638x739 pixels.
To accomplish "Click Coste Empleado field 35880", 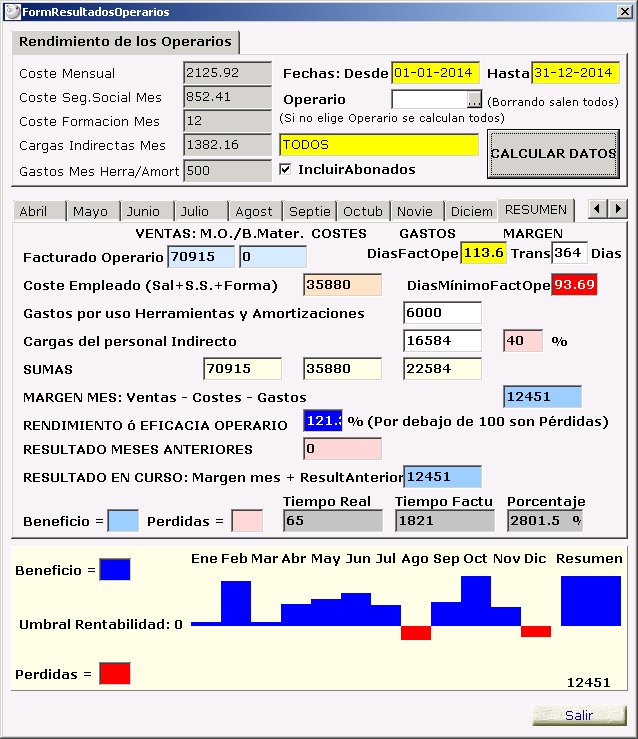I will point(342,285).
